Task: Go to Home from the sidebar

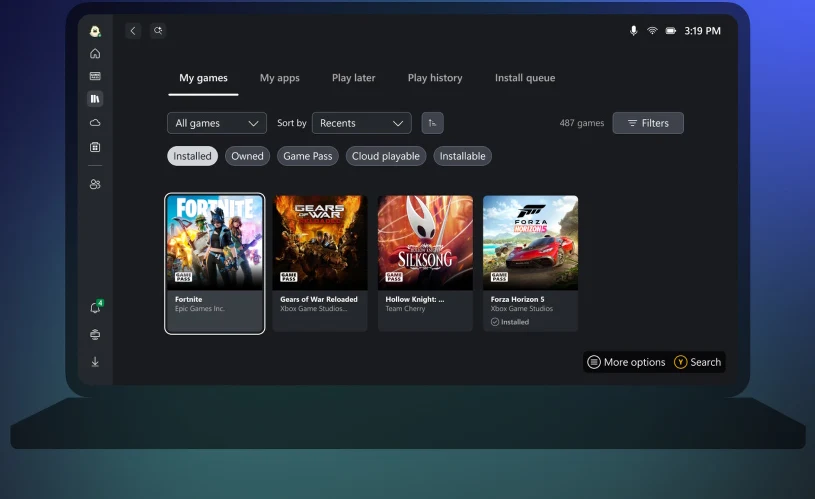Action: pyautogui.click(x=95, y=54)
